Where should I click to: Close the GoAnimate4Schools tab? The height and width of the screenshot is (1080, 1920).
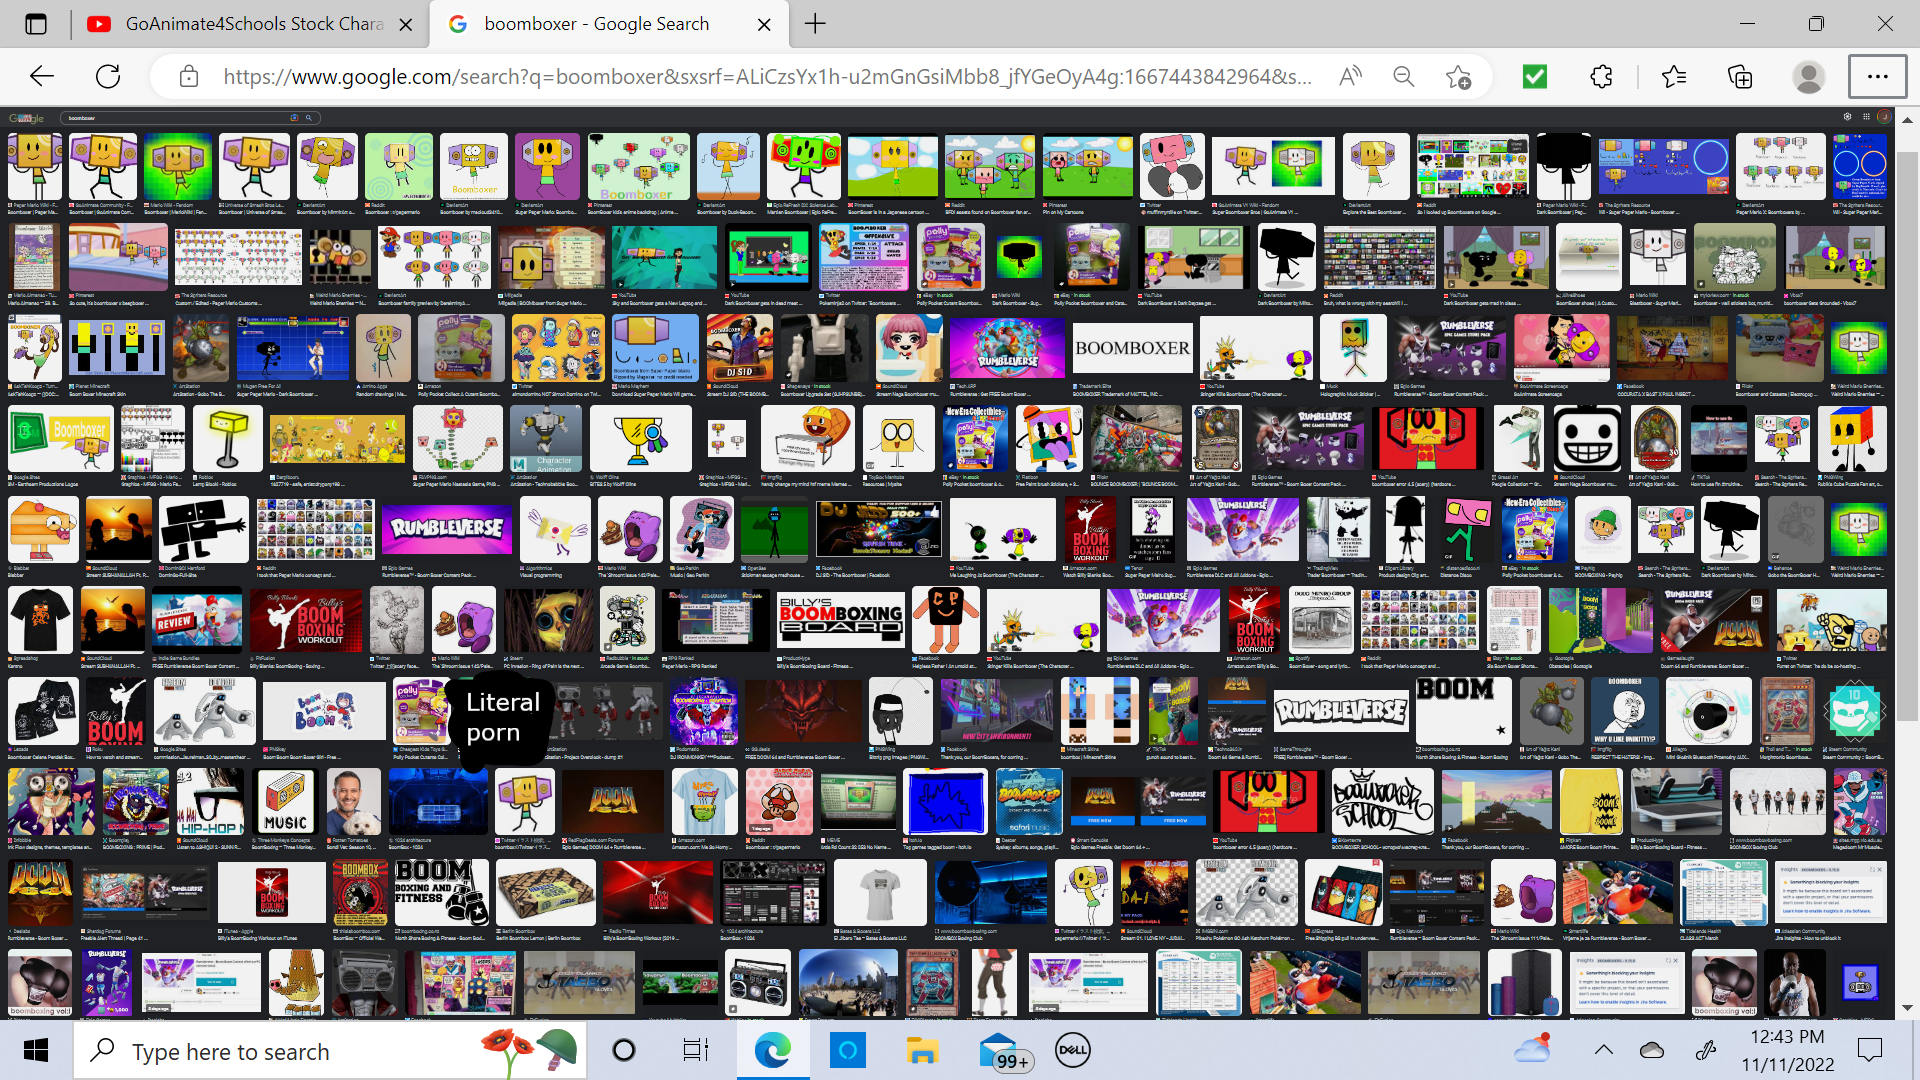tap(406, 25)
